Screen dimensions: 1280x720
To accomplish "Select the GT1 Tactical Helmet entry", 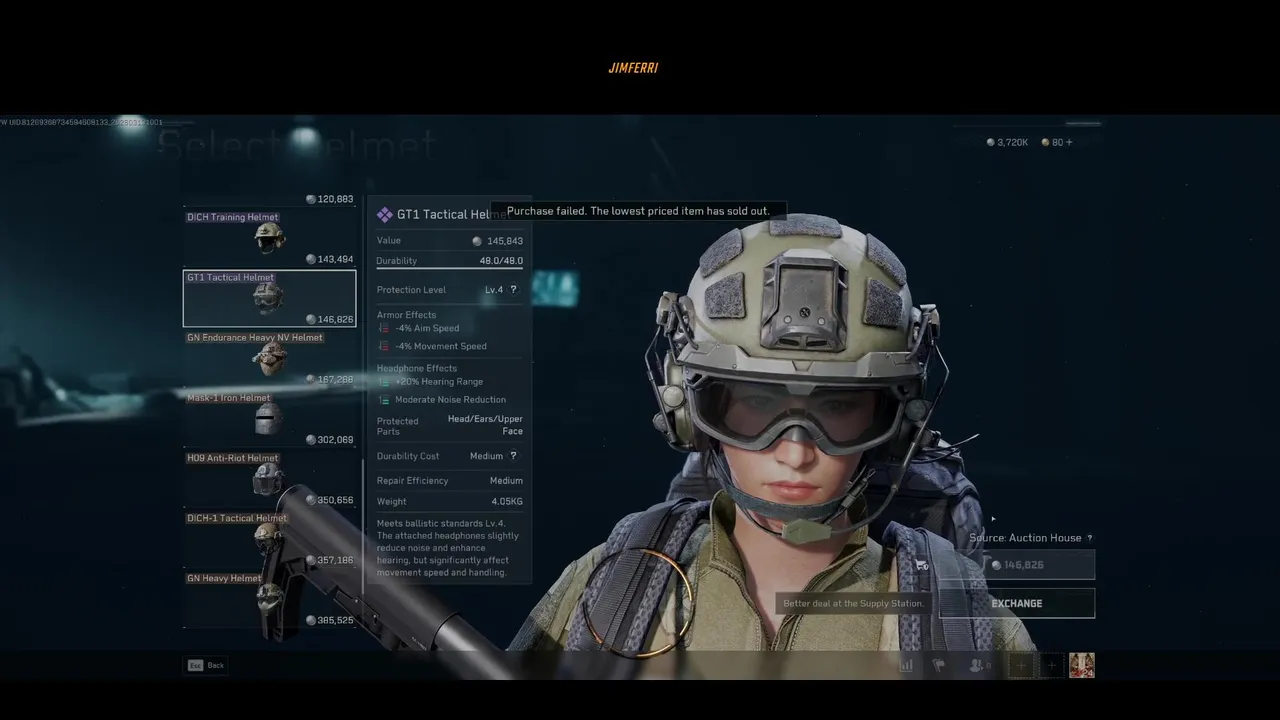I will click(x=269, y=298).
